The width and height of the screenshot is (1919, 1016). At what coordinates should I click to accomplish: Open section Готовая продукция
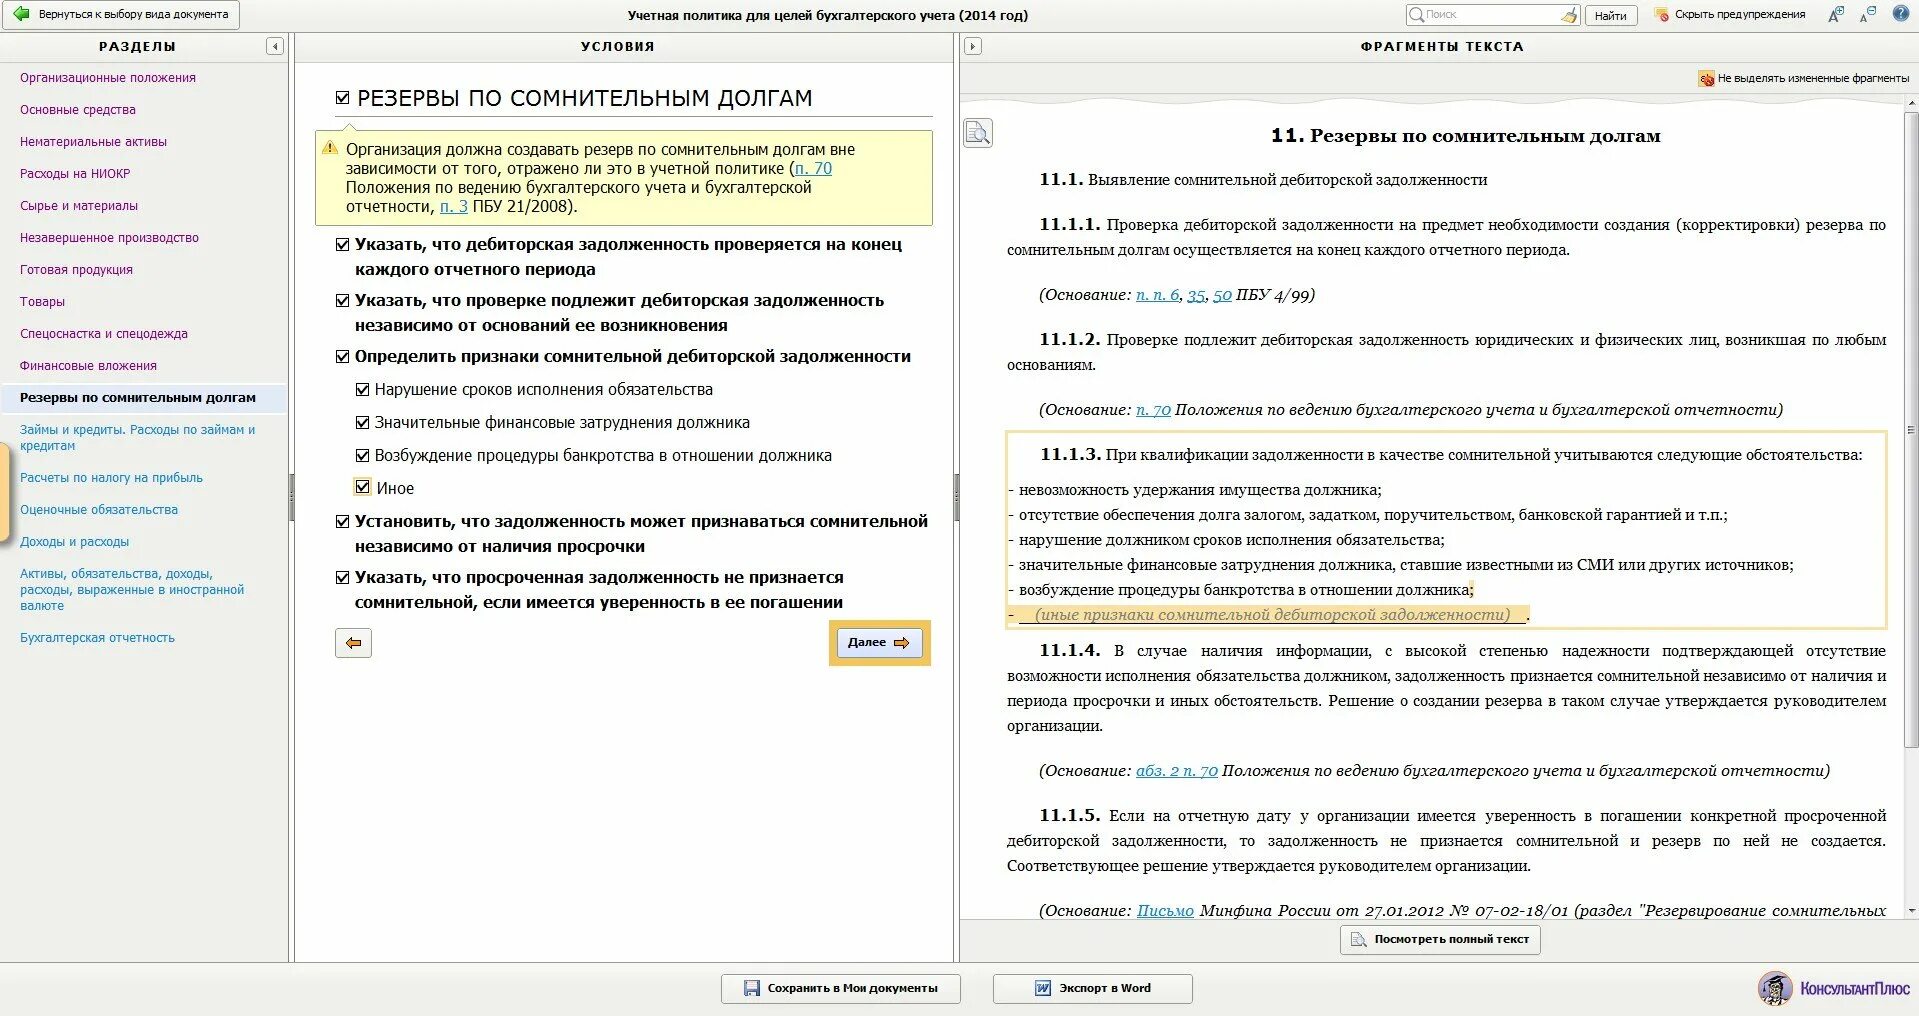76,270
